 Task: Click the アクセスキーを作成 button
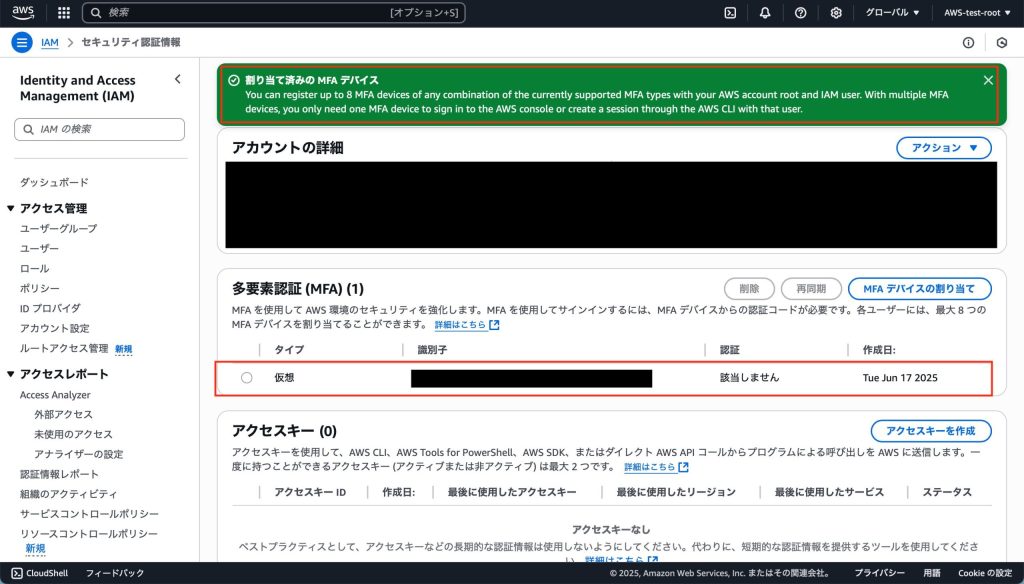point(931,431)
